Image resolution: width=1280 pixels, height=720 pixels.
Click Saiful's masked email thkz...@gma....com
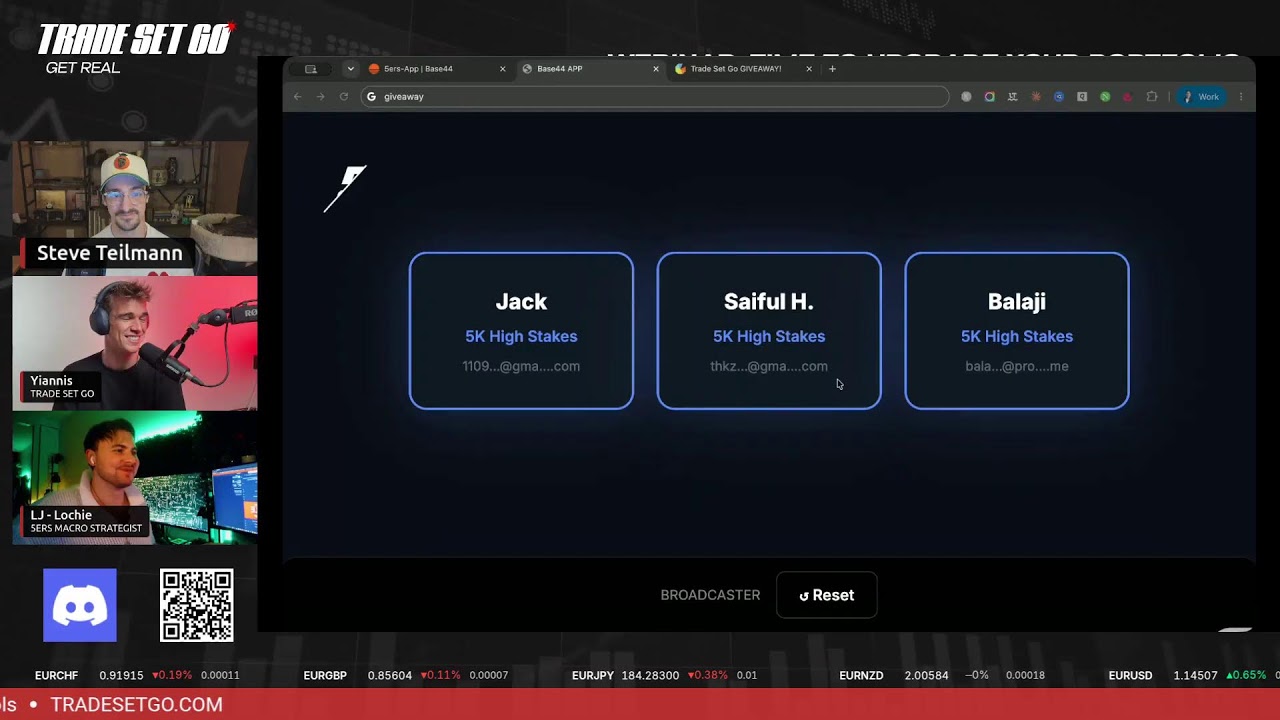point(769,366)
